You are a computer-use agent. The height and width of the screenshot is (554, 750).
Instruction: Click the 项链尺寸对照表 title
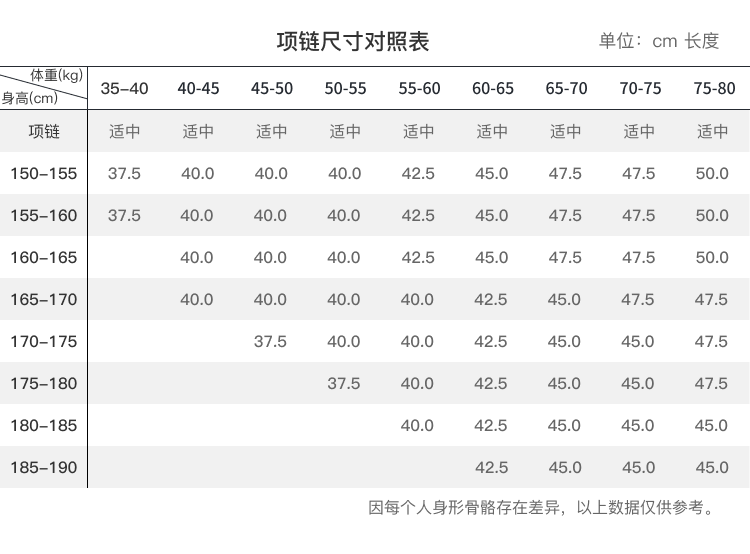[x=353, y=41]
